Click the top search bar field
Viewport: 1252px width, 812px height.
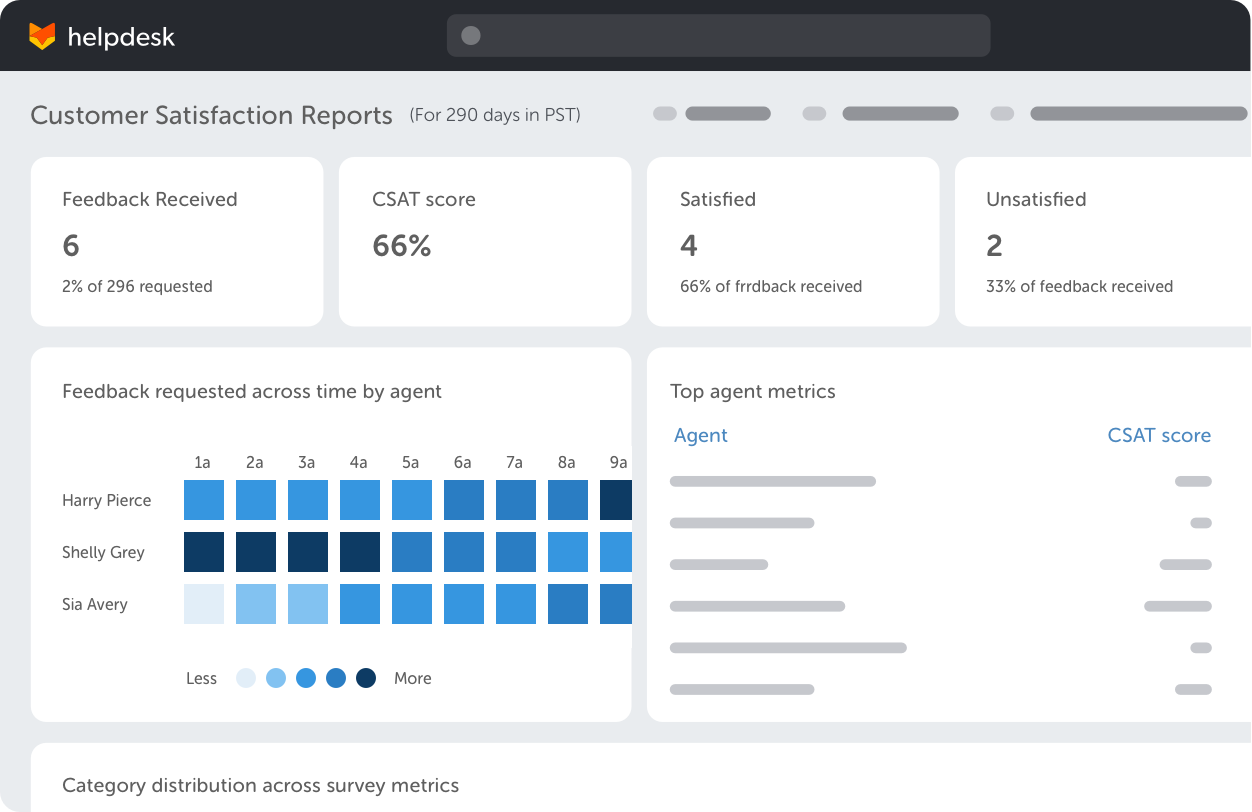point(718,36)
